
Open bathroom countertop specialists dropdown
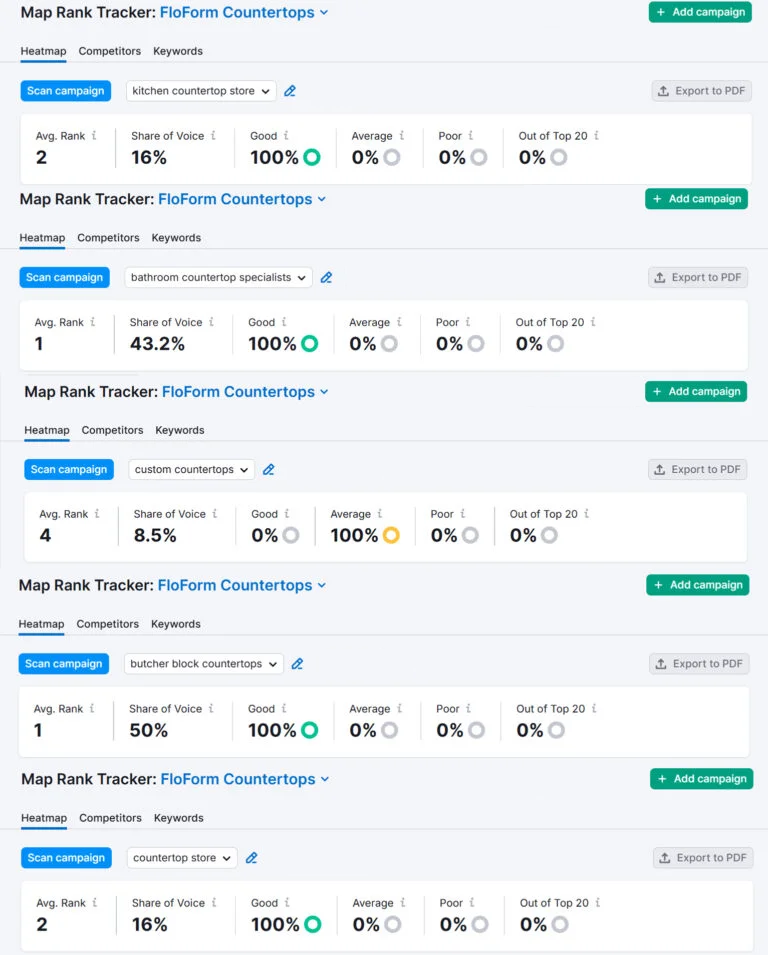[x=218, y=278]
